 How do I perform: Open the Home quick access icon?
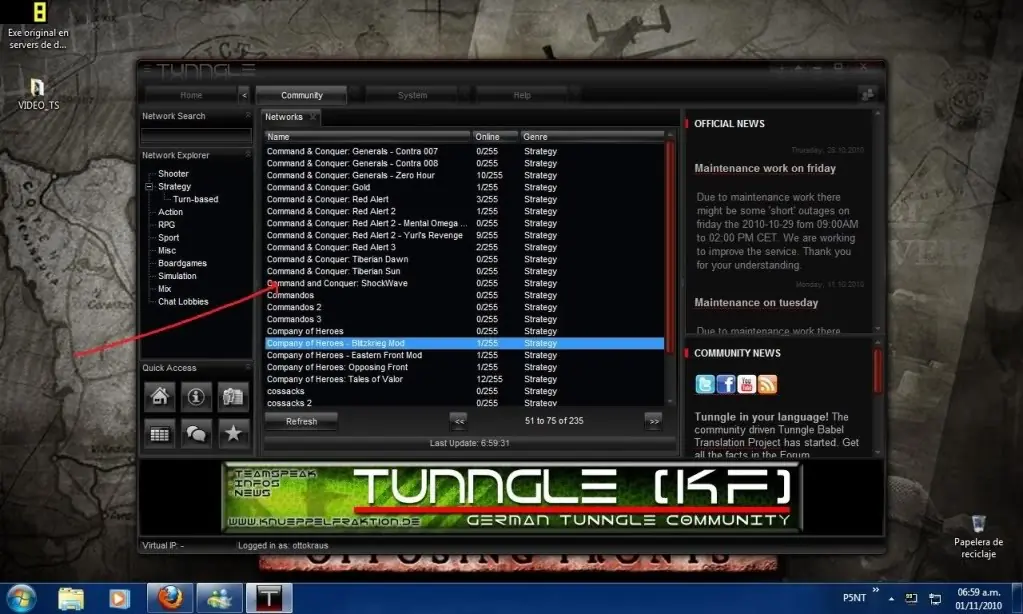pyautogui.click(x=159, y=397)
